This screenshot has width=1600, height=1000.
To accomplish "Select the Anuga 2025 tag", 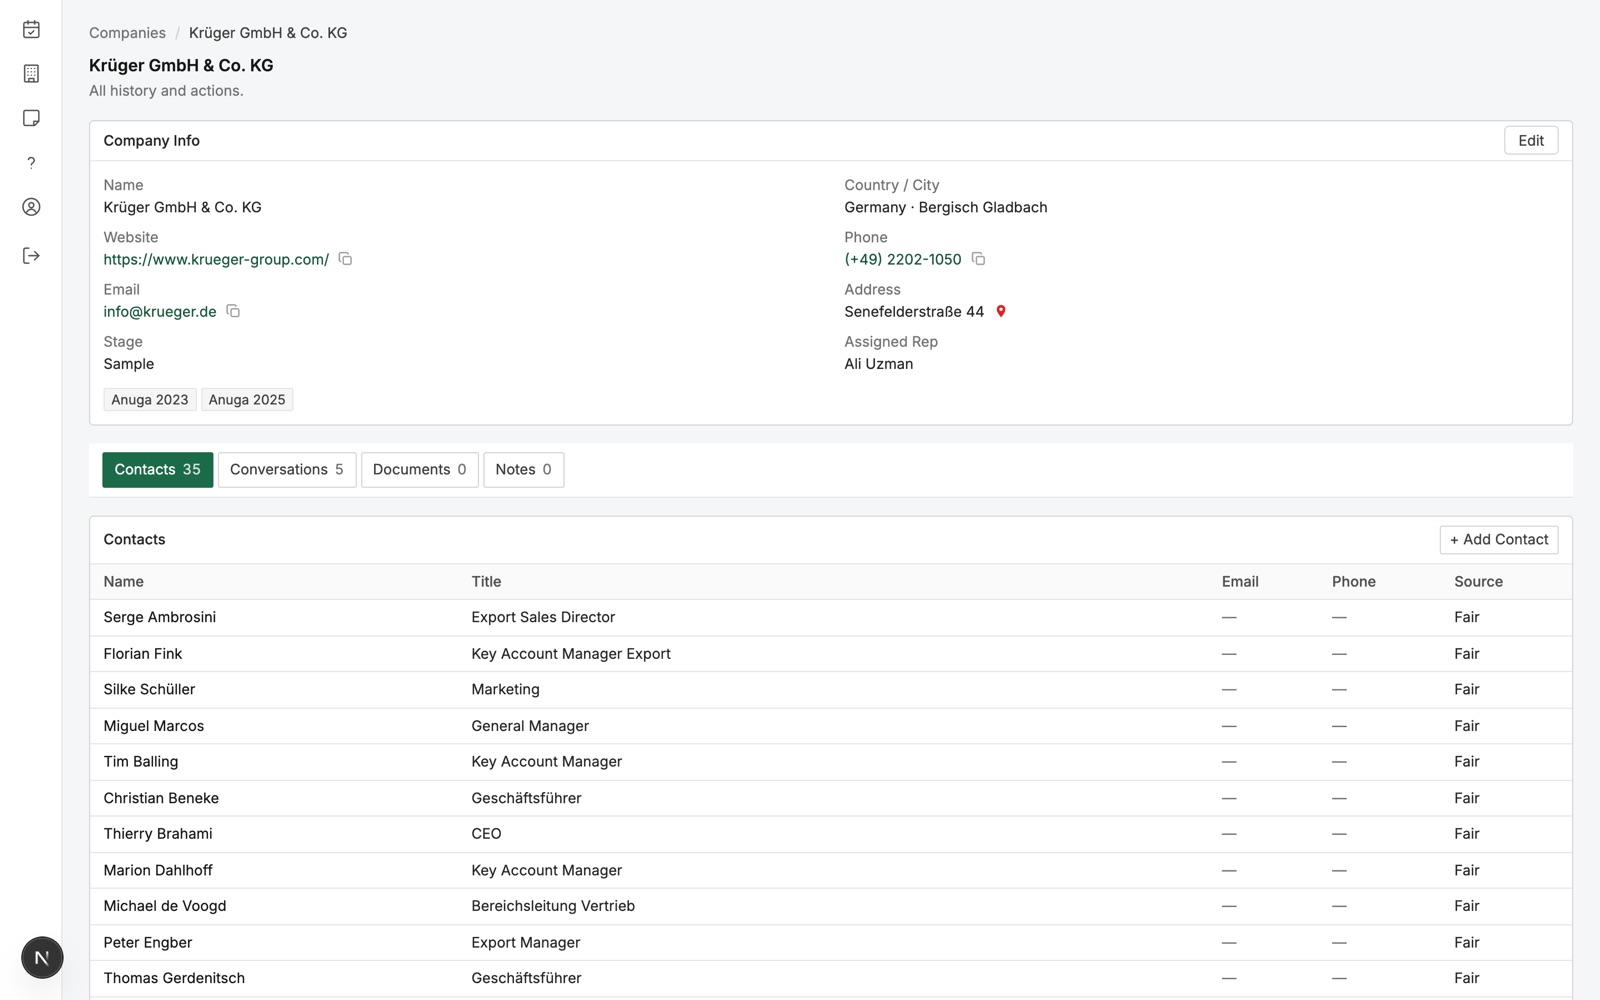I will 247,400.
